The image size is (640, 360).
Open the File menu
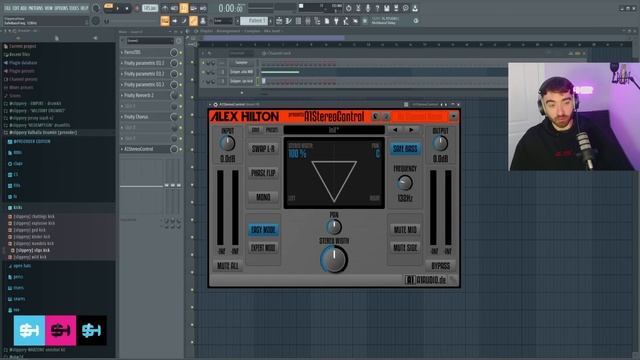click(7, 8)
